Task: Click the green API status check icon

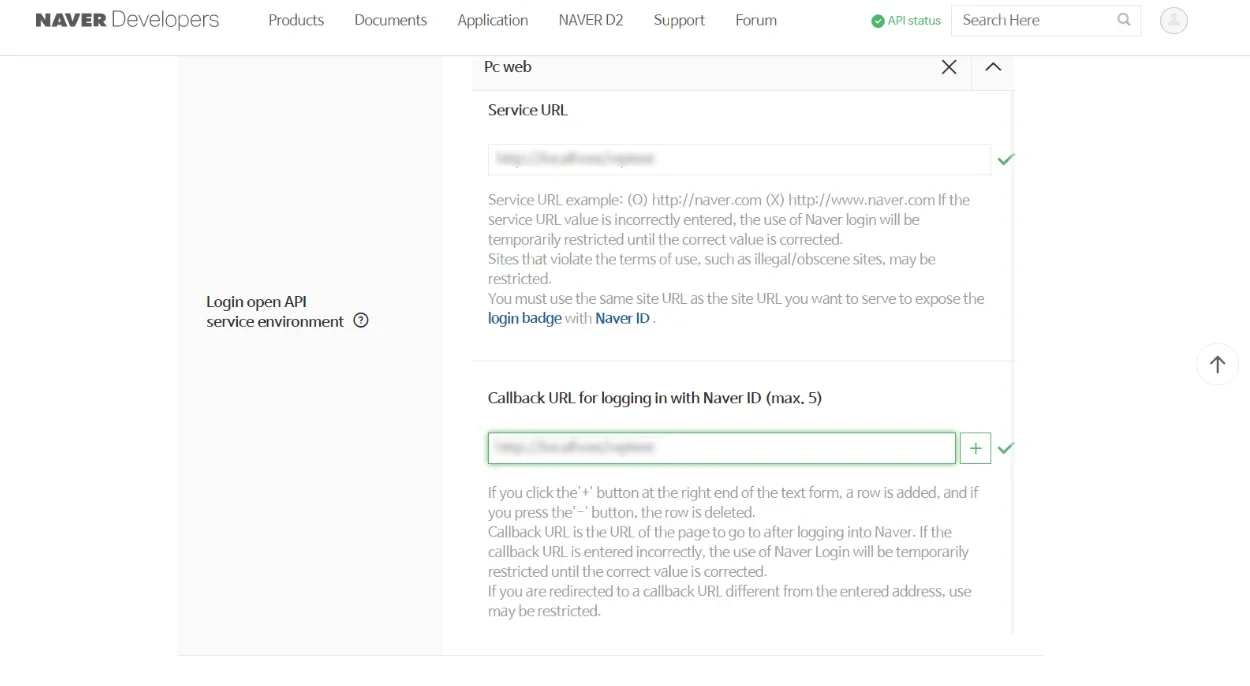Action: click(x=878, y=20)
